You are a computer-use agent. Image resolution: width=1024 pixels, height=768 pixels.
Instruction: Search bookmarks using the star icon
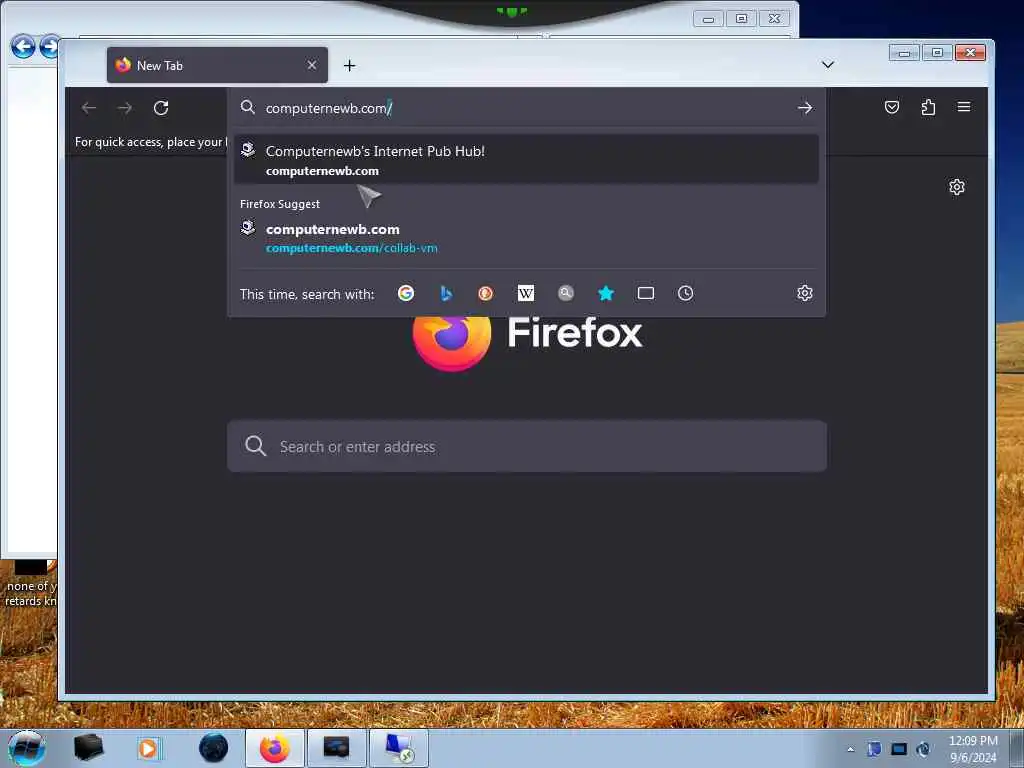coord(606,293)
